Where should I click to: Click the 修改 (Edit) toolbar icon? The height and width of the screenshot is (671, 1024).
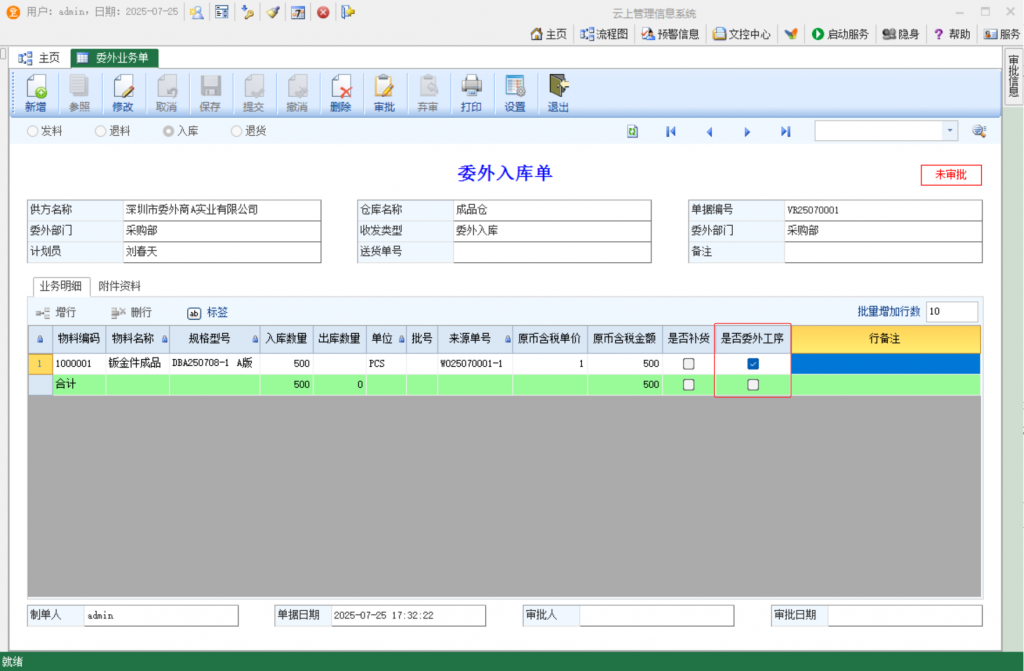coord(123,93)
